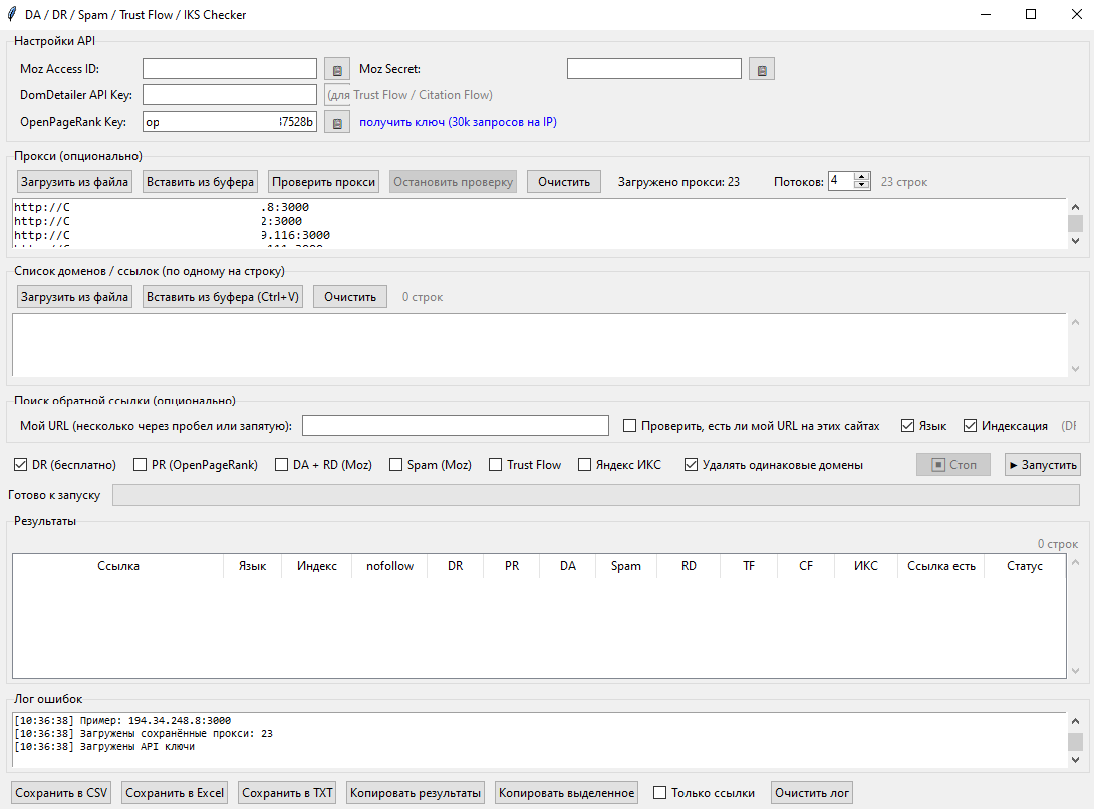Sort results by ИКС column header

(x=866, y=566)
